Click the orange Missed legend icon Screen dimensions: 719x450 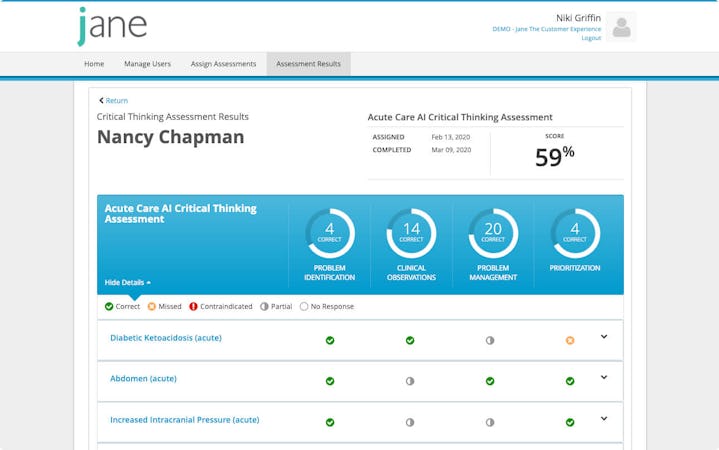coord(152,306)
